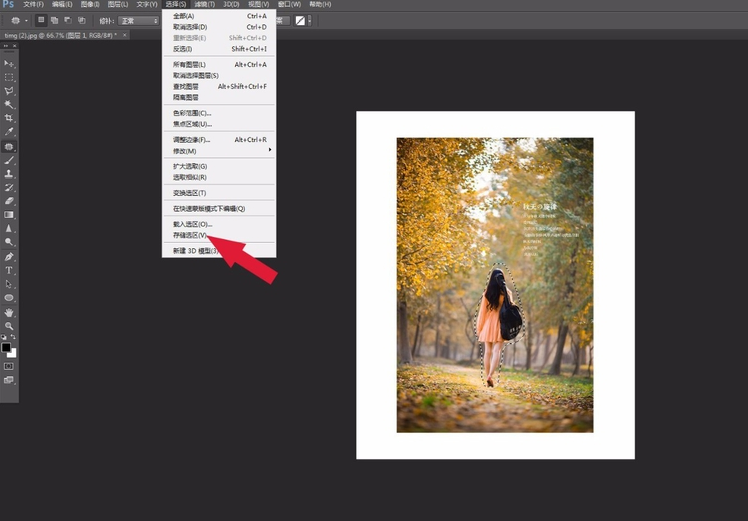Screen dimensions: 748x521
Task: Select the Crop tool
Action: point(9,118)
